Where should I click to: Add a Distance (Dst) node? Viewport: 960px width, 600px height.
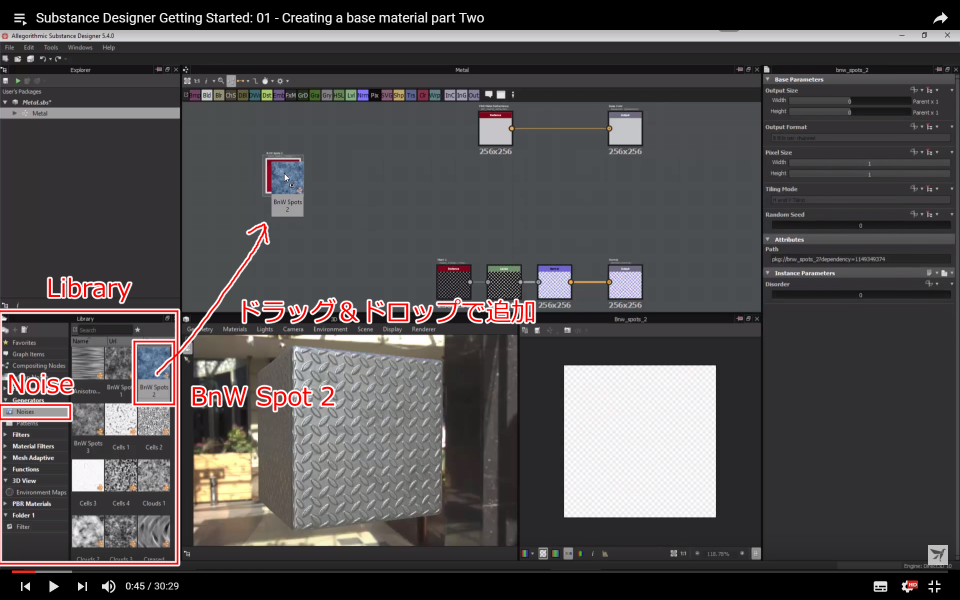(267, 96)
